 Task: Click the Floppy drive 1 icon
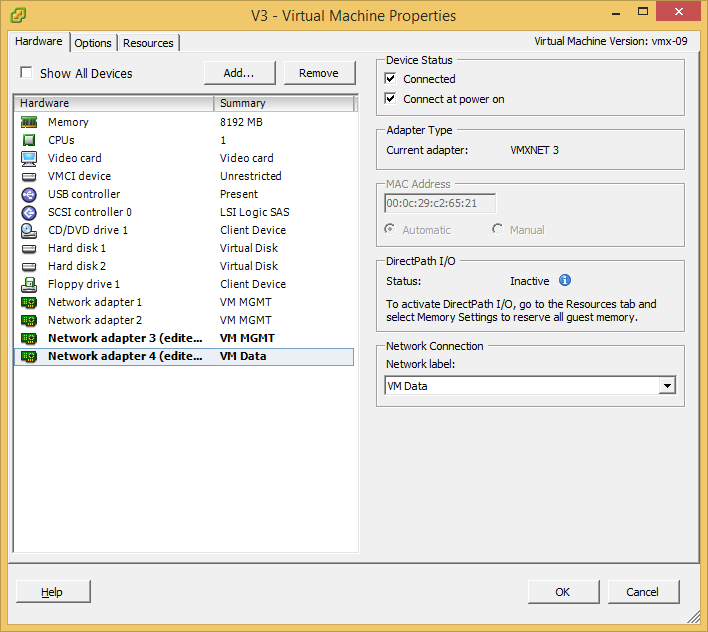(x=29, y=284)
